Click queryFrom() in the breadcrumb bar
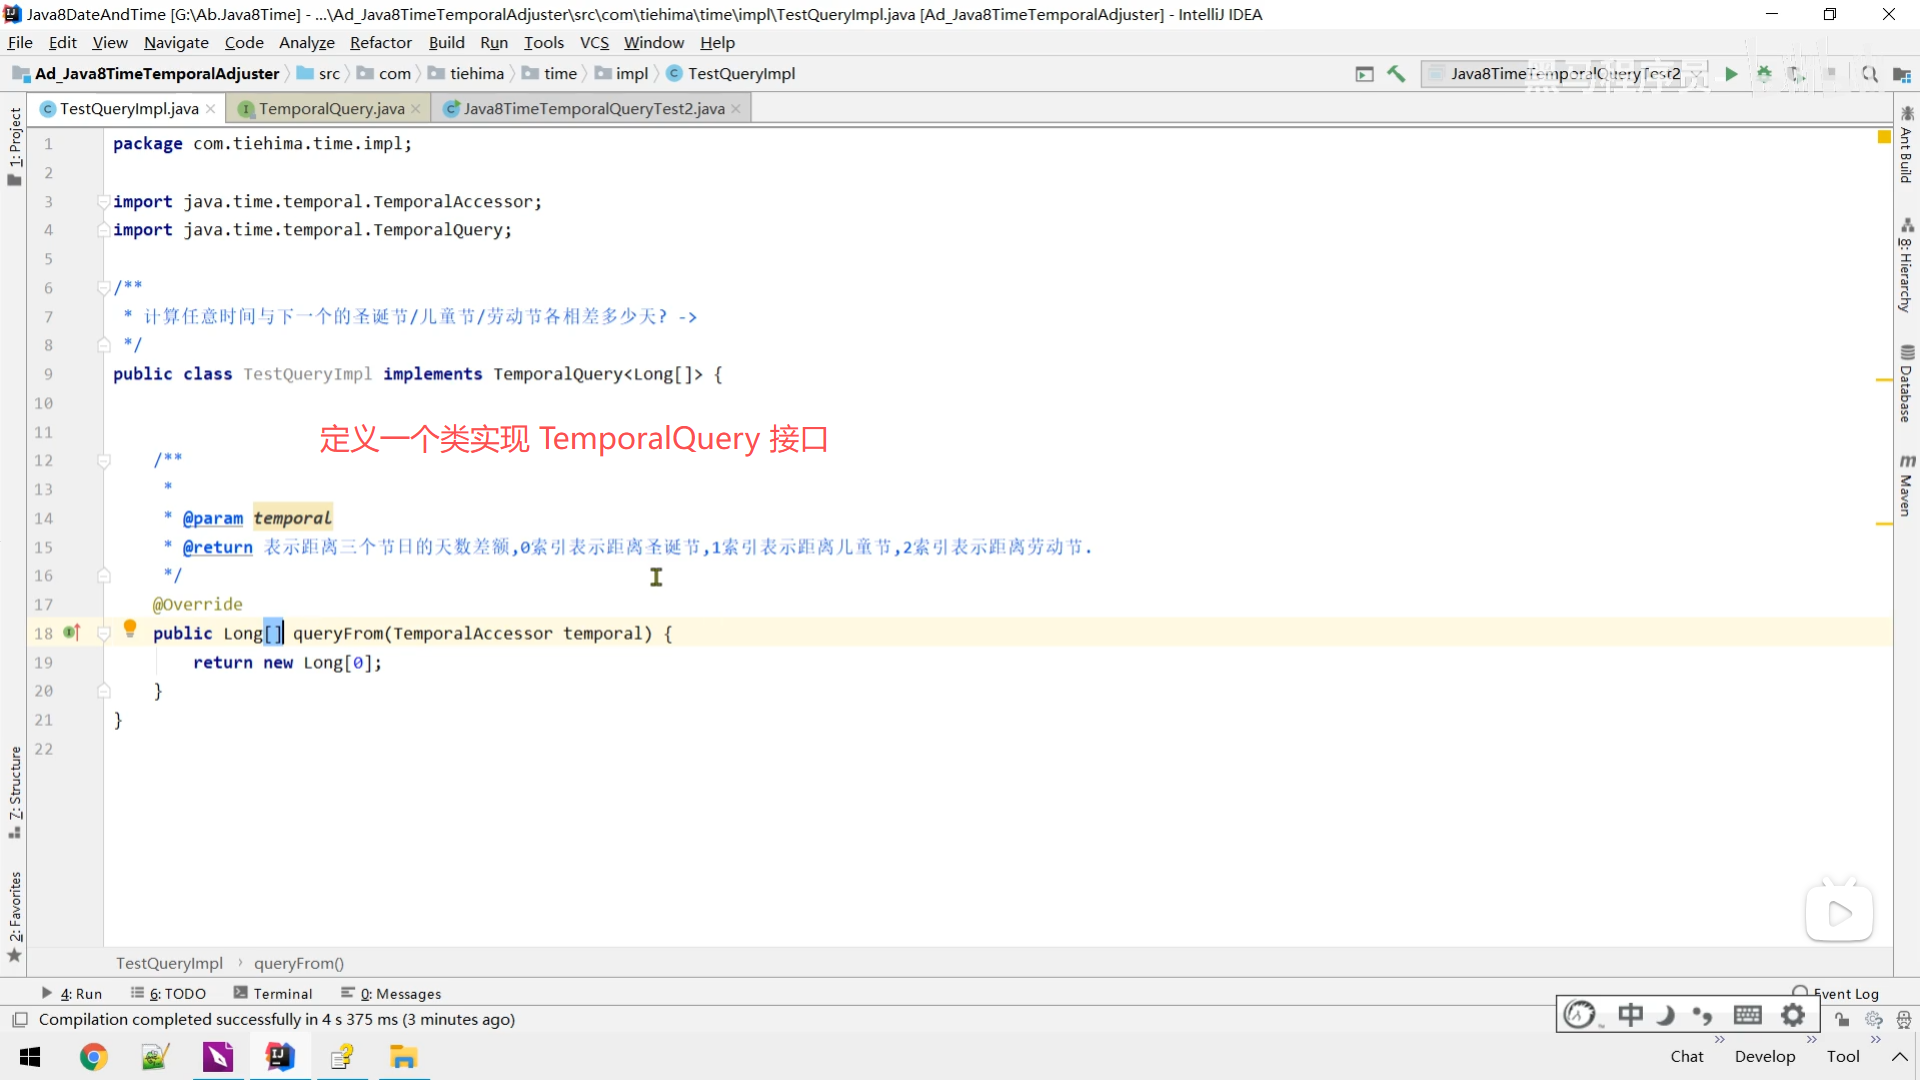1920x1080 pixels. coord(298,963)
